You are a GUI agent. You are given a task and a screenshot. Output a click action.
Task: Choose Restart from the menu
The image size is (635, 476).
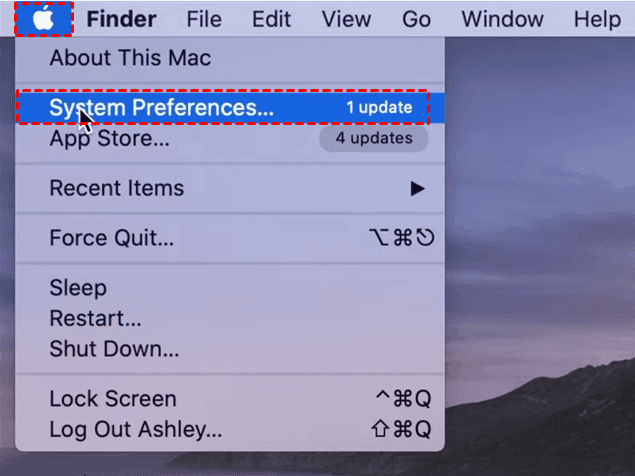click(95, 319)
